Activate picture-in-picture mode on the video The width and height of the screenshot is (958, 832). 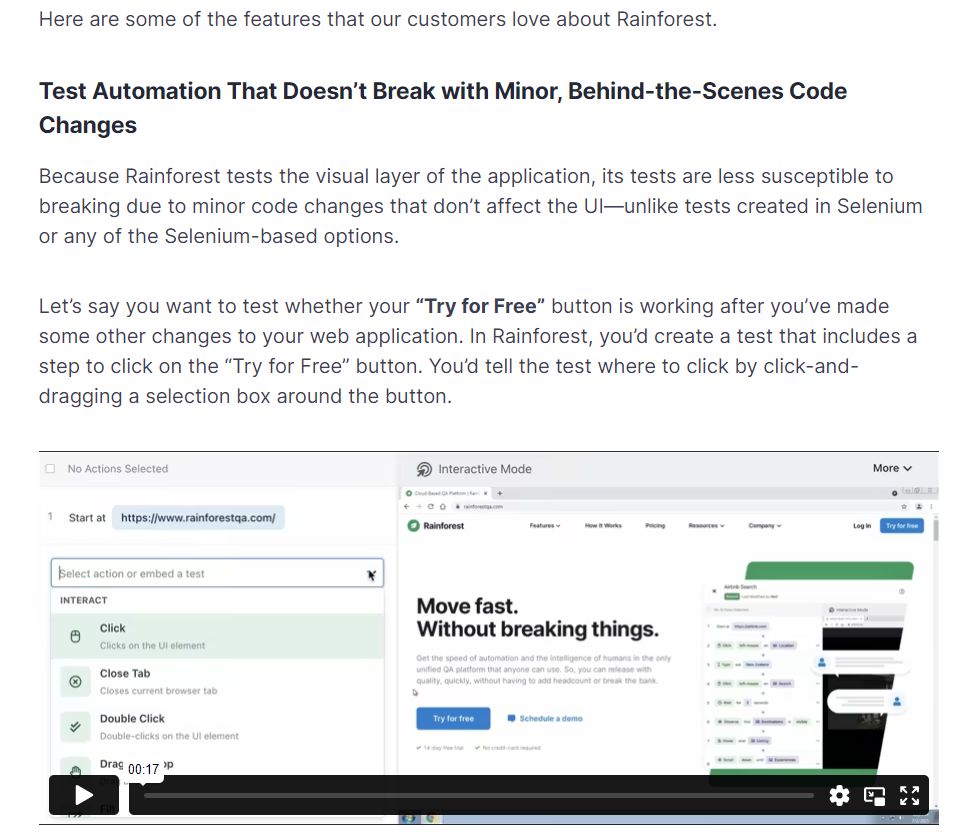[x=875, y=795]
